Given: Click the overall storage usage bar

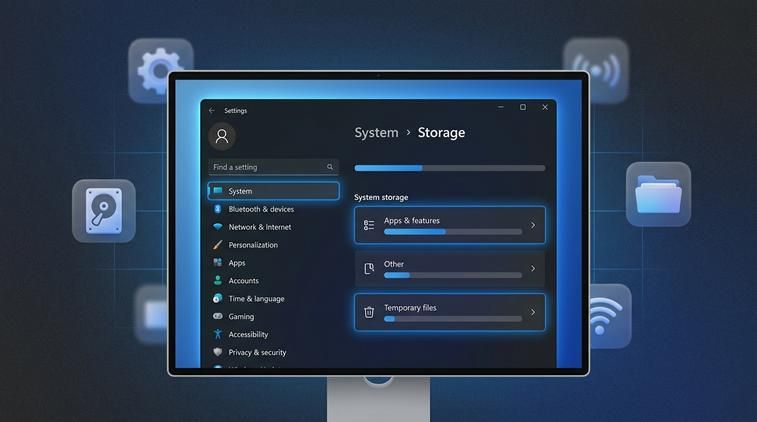Looking at the screenshot, I should (x=450, y=168).
